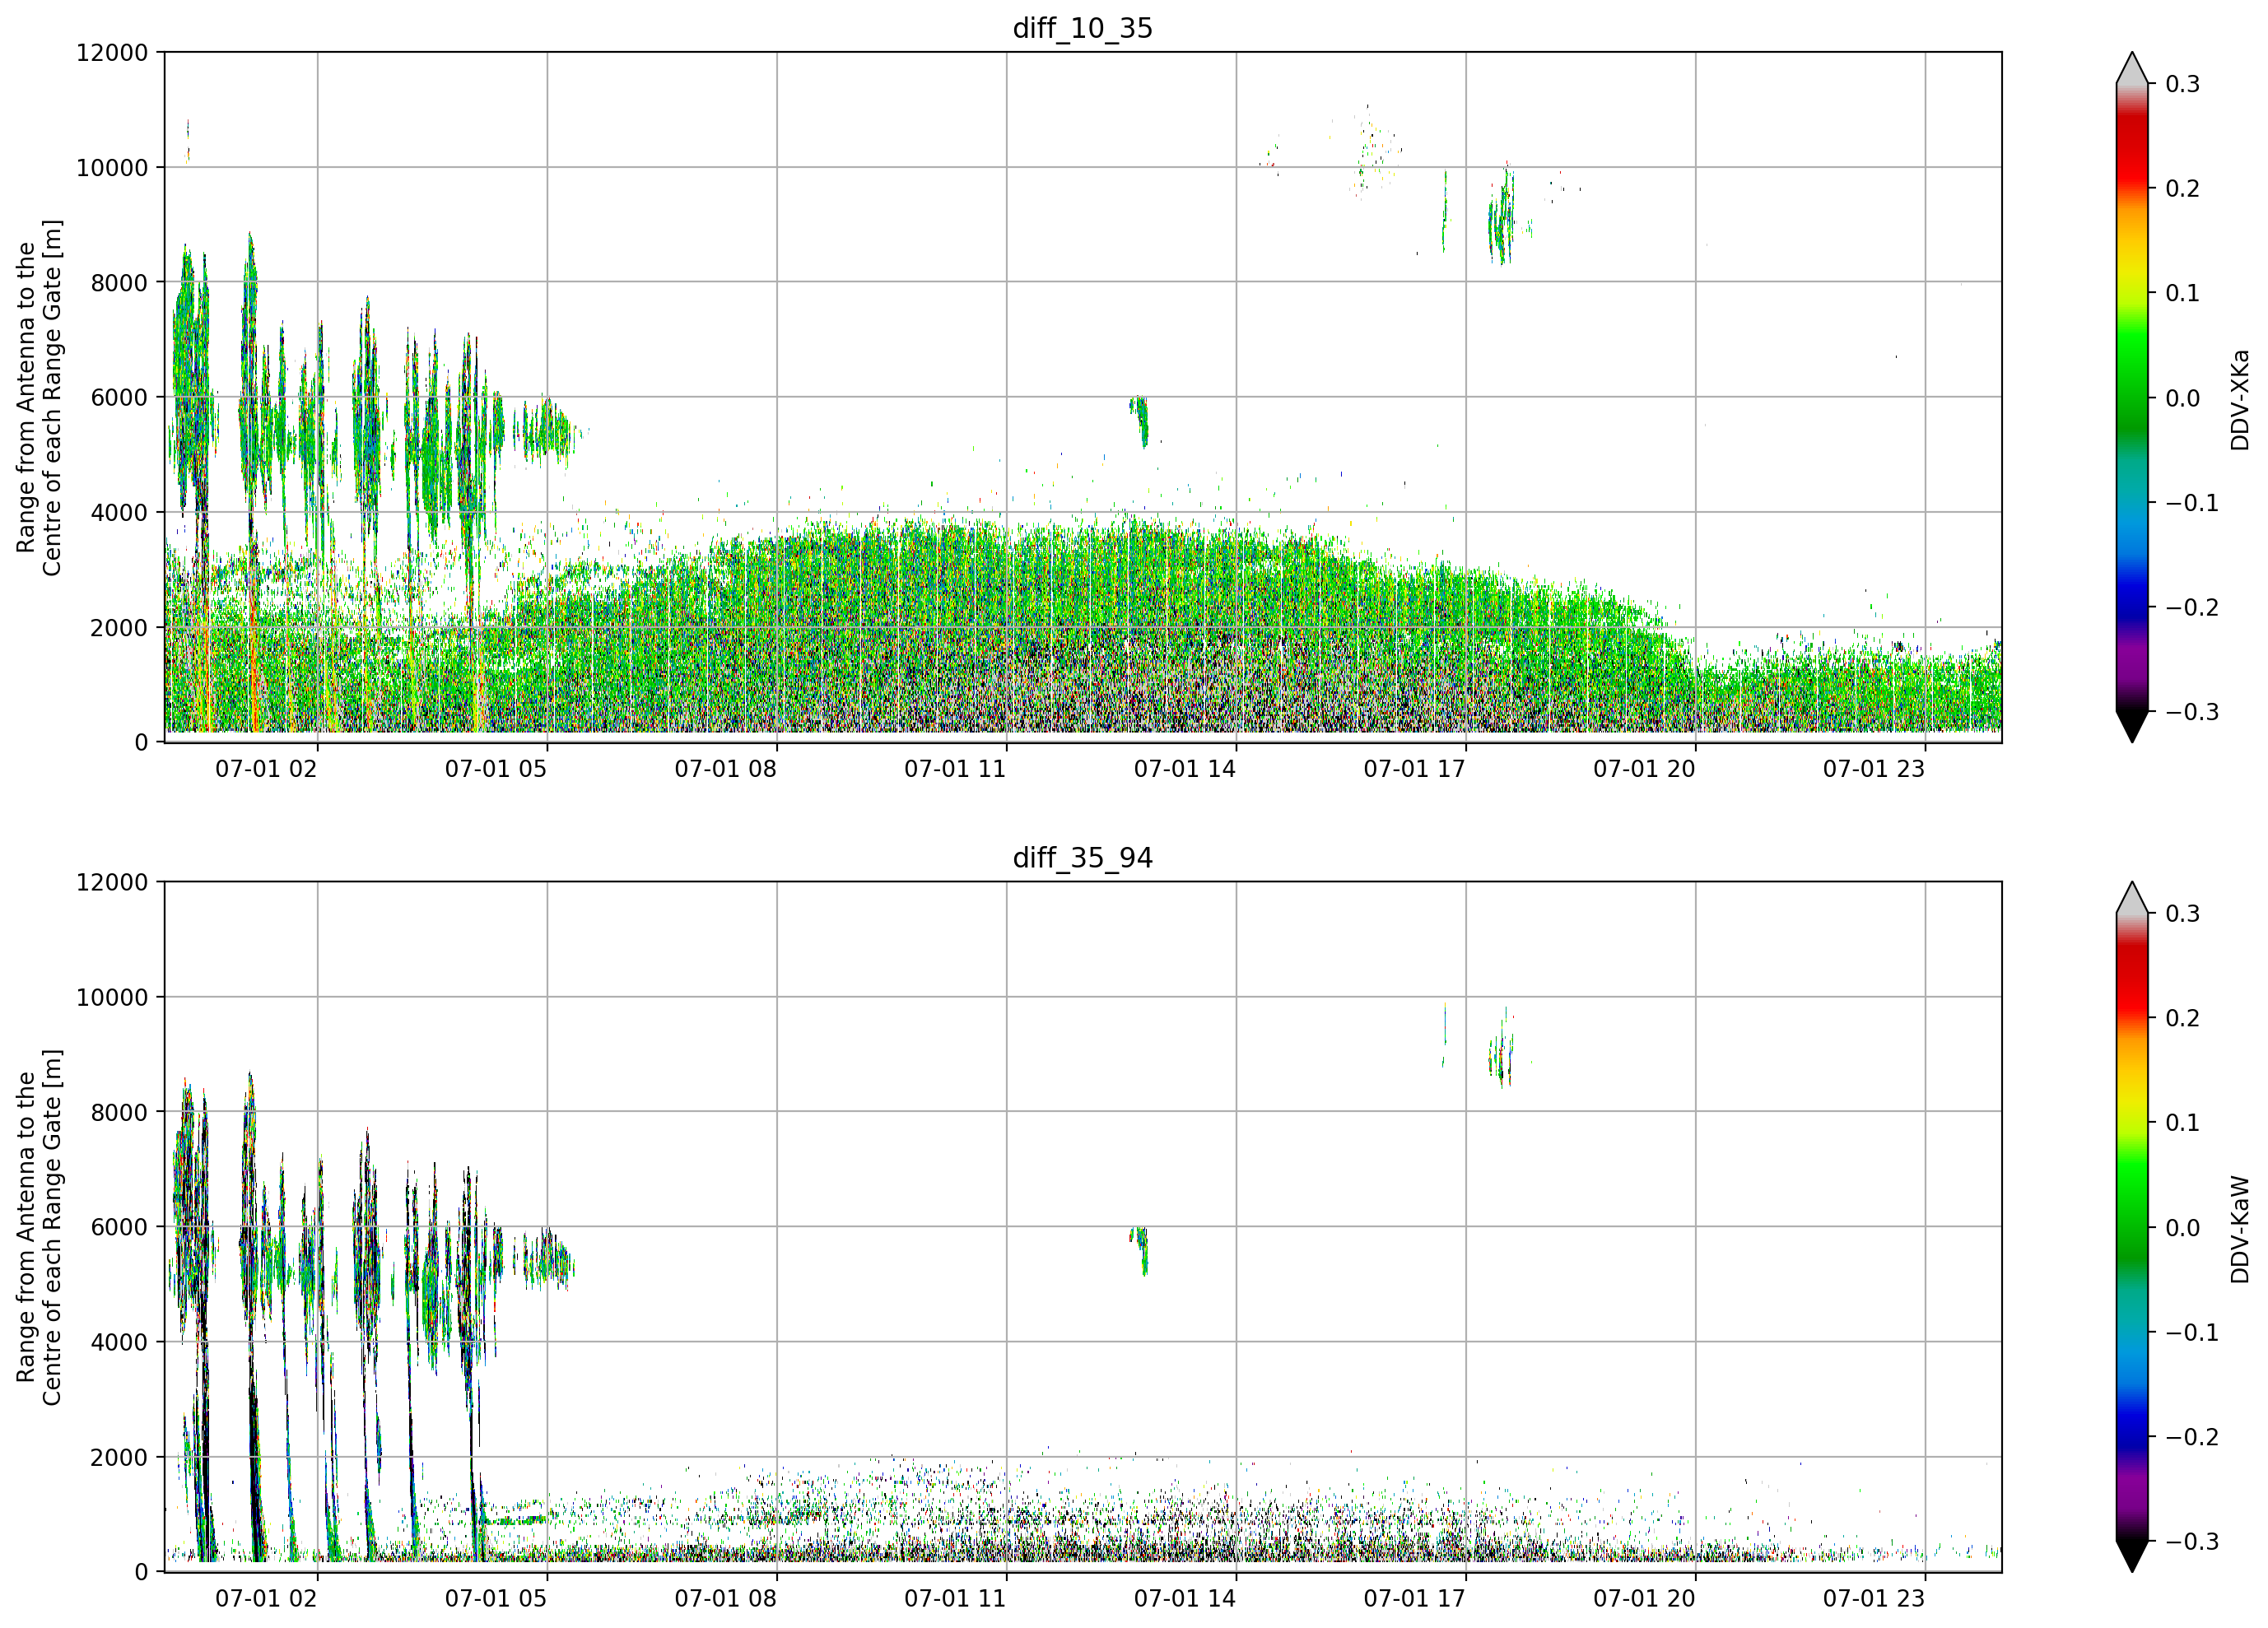
Task: Click the 10000 tick on diff_35_94 y-axis
Action: coord(112,997)
